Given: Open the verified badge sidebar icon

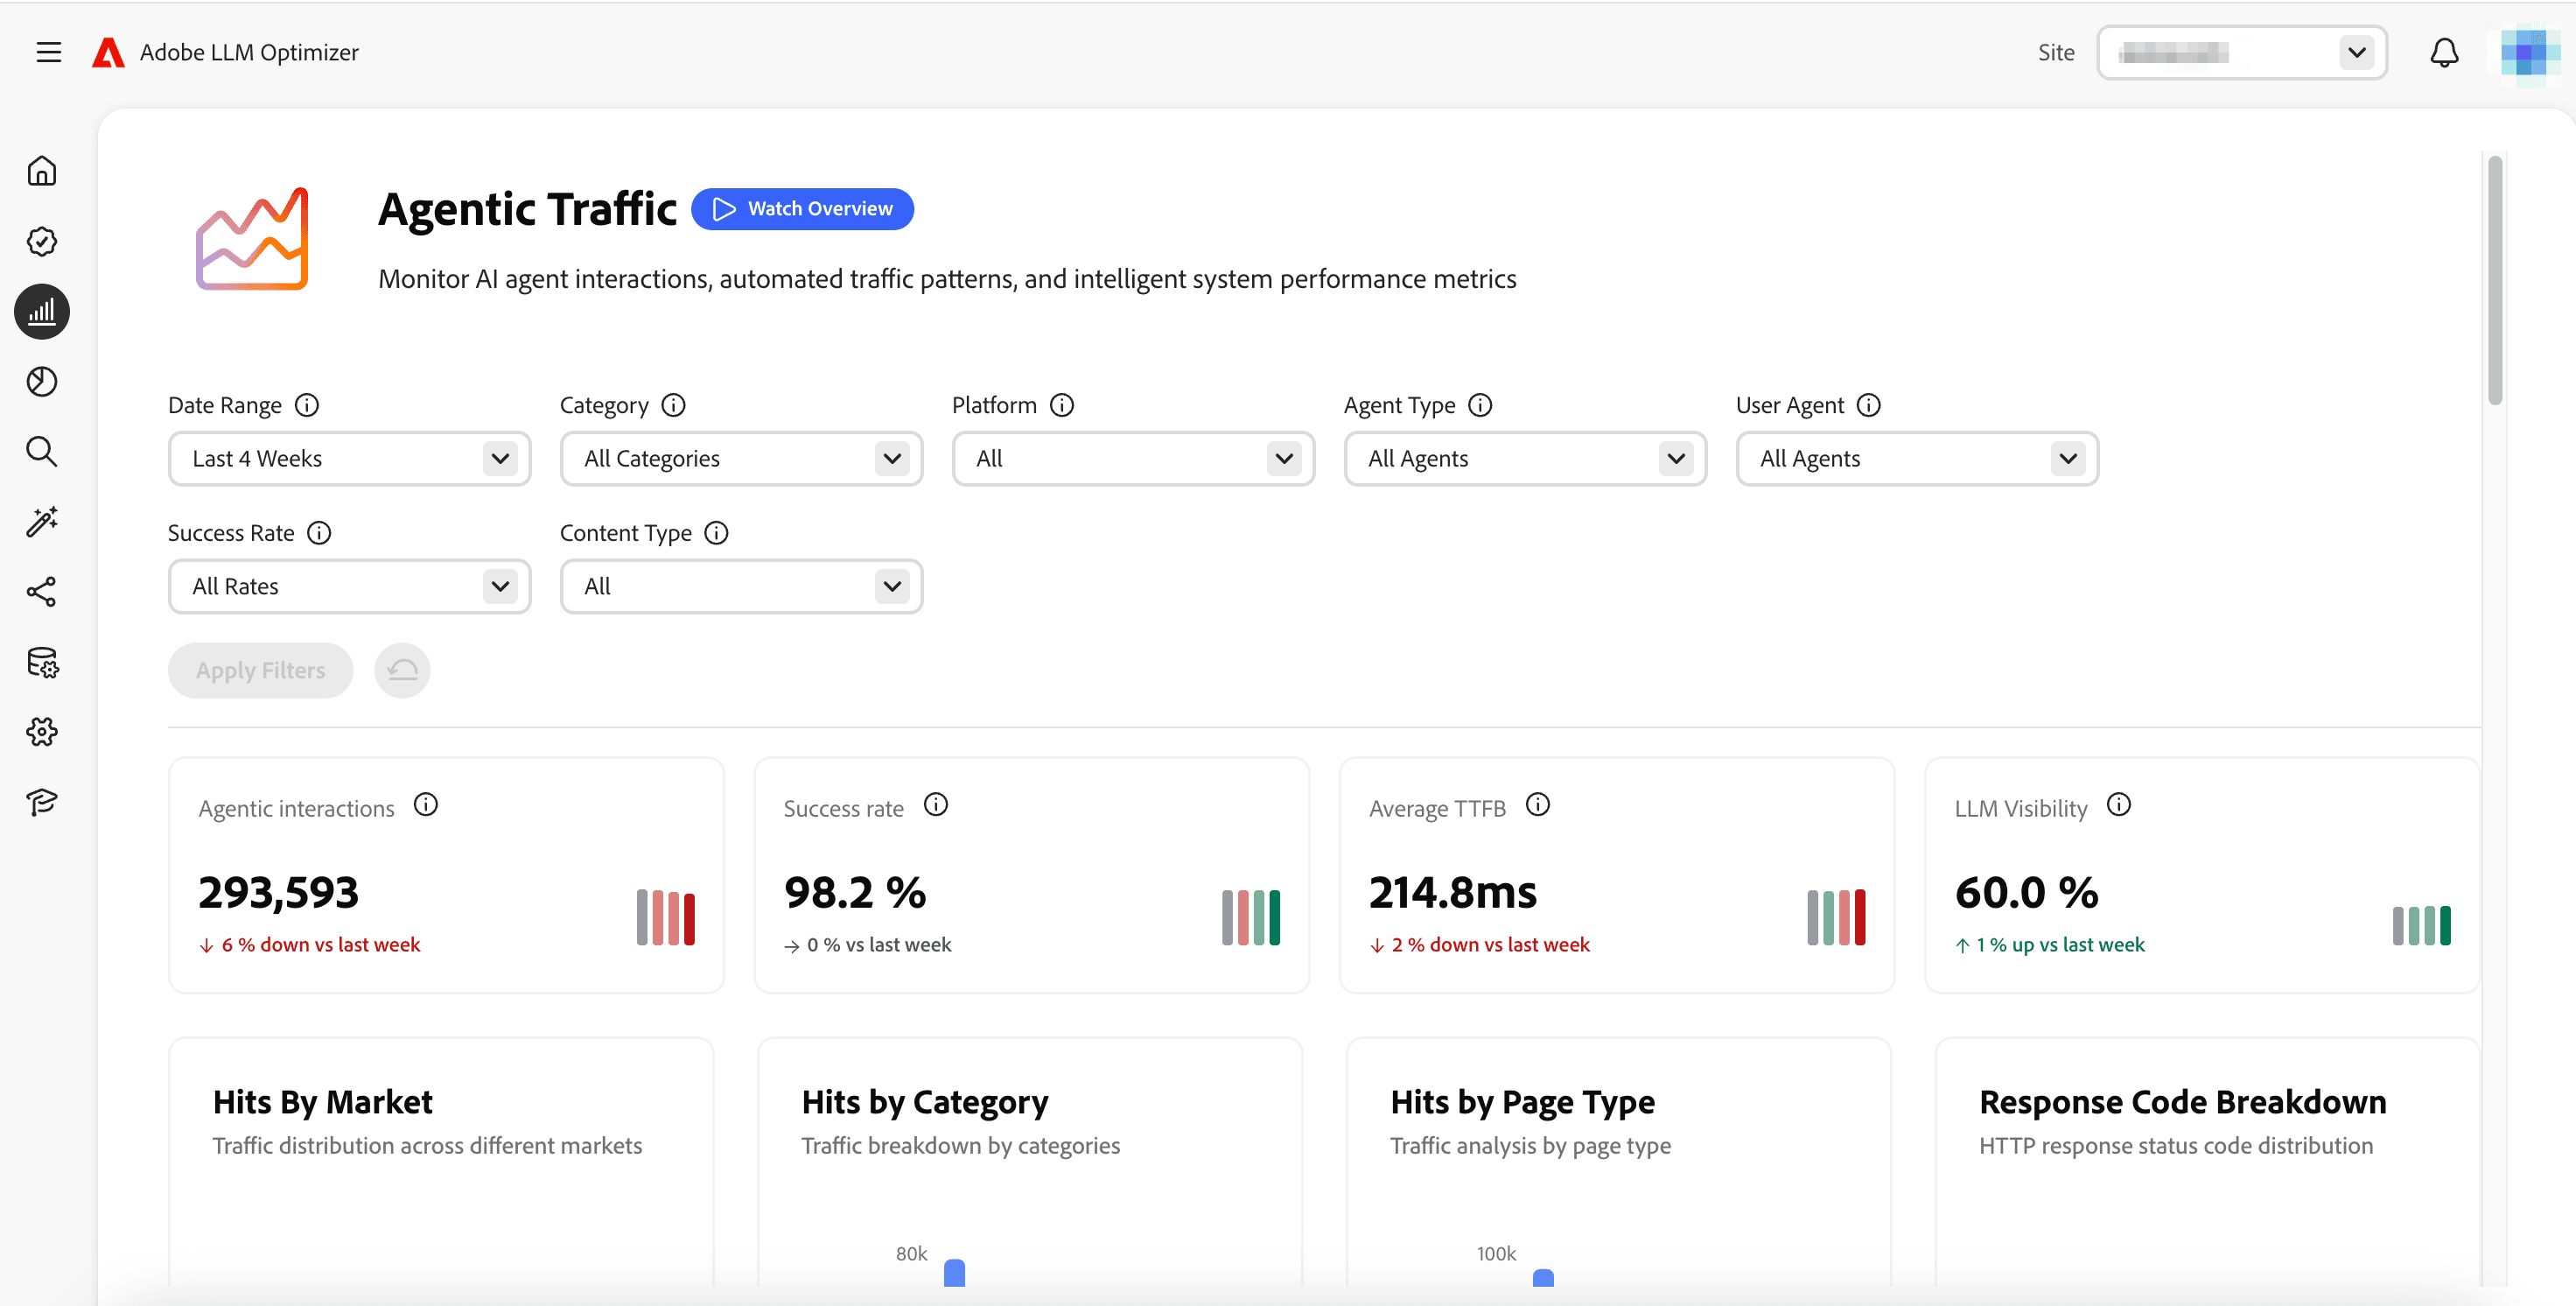Looking at the screenshot, I should [x=42, y=241].
